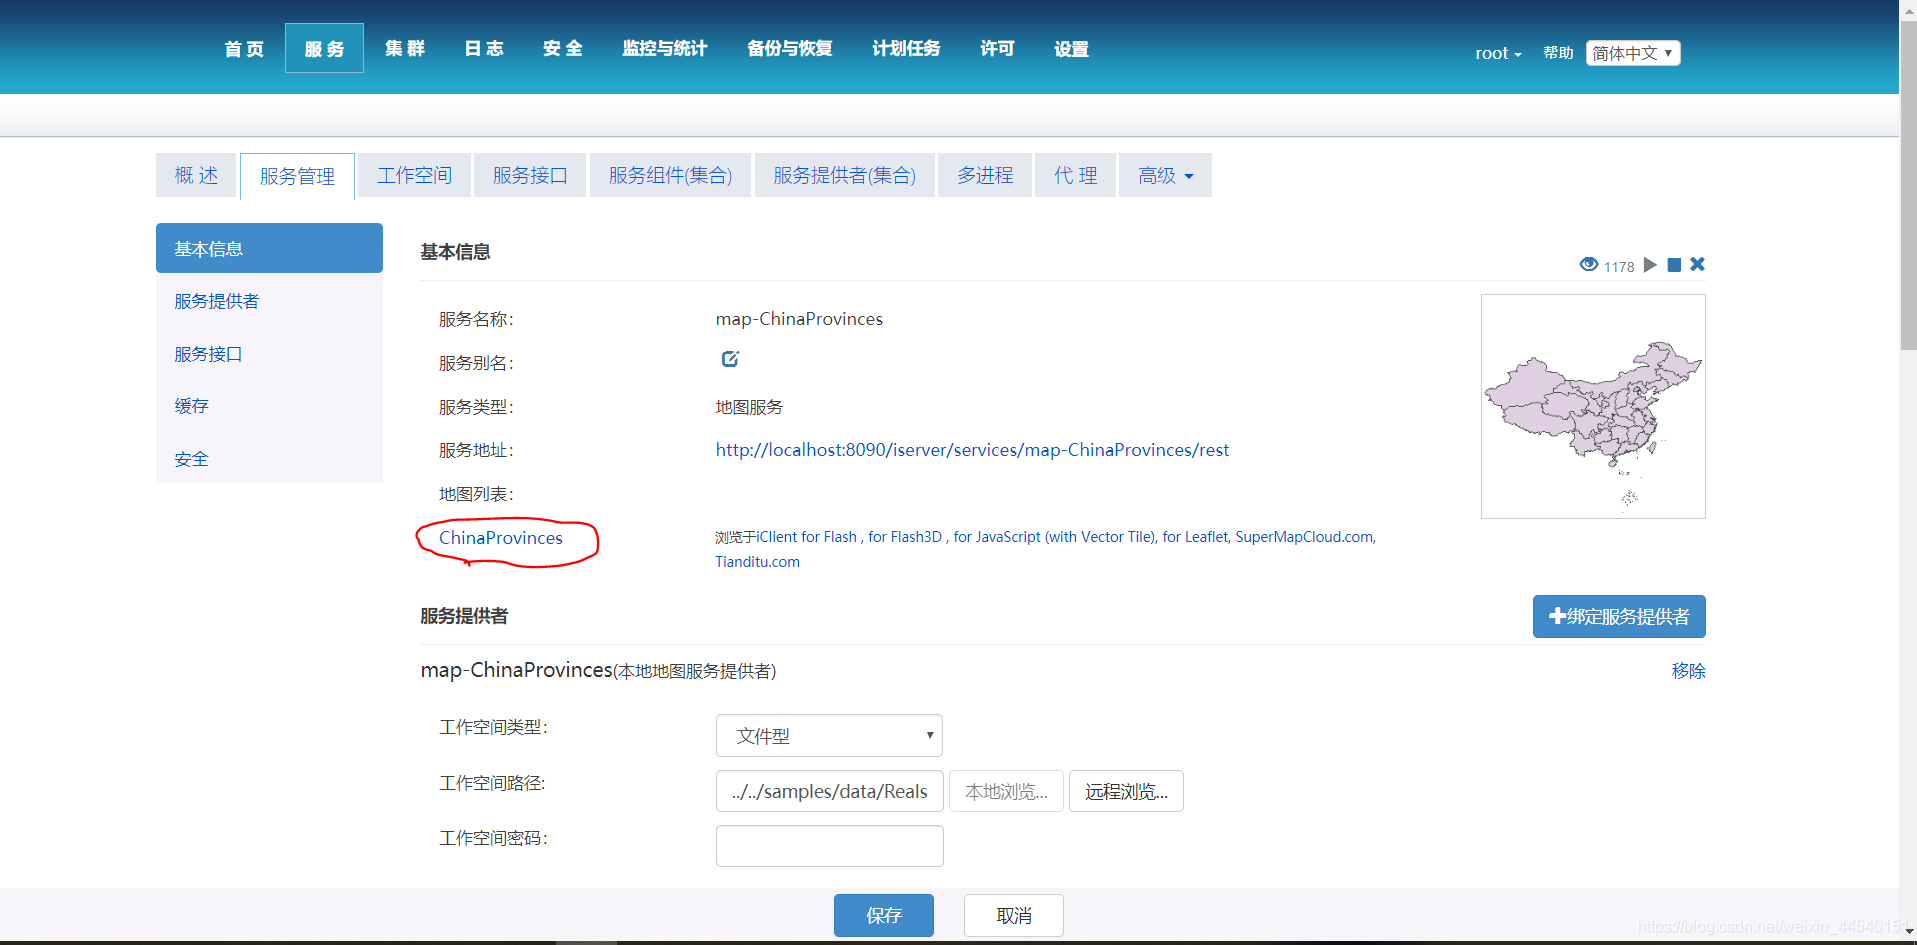
Task: Click the 本地浏览... button
Action: coord(1006,791)
